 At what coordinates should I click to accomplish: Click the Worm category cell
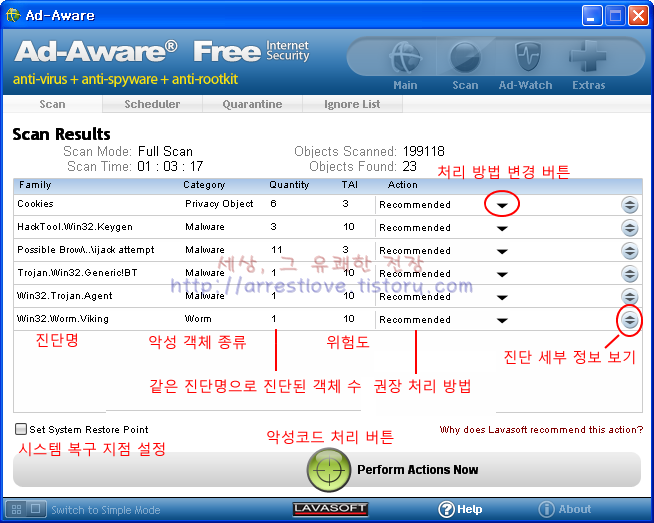pyautogui.click(x=198, y=319)
